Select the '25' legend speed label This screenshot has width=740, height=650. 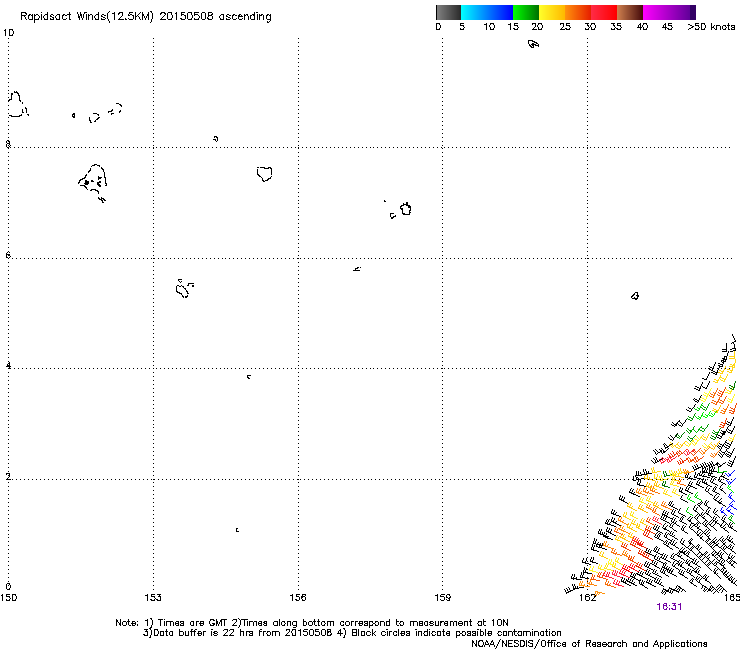[565, 27]
